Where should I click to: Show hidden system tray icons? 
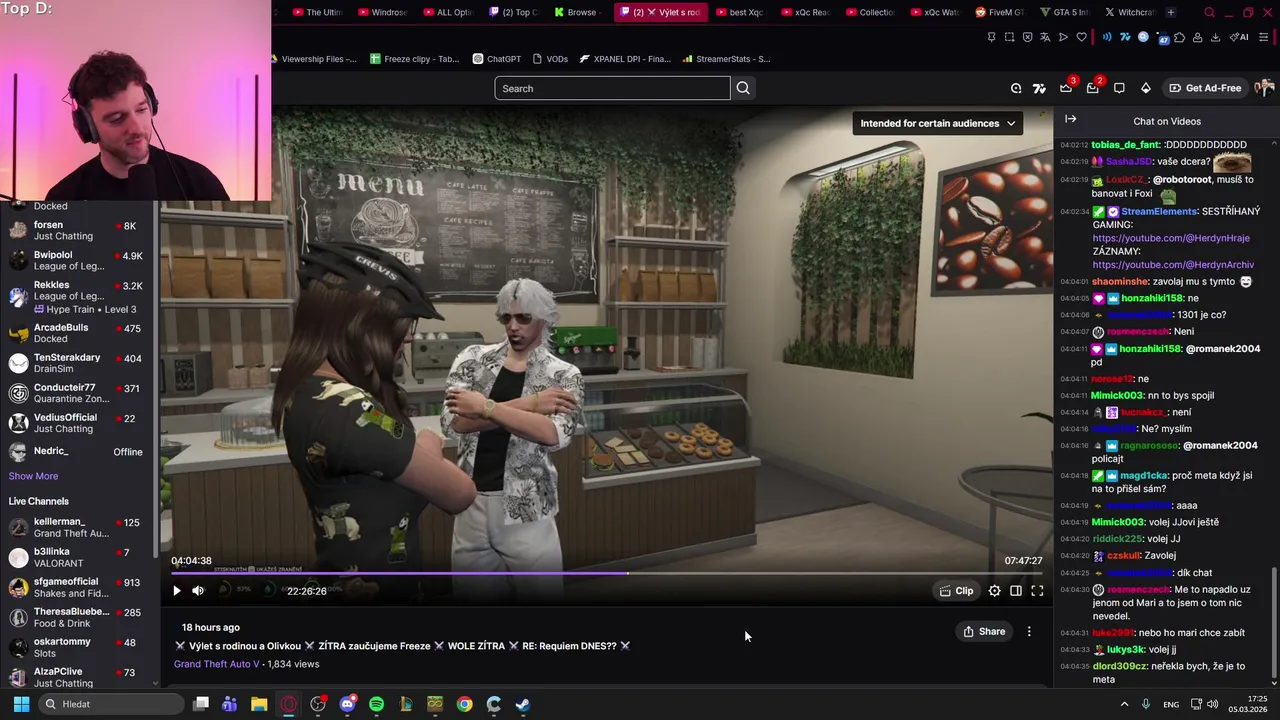(x=1124, y=704)
